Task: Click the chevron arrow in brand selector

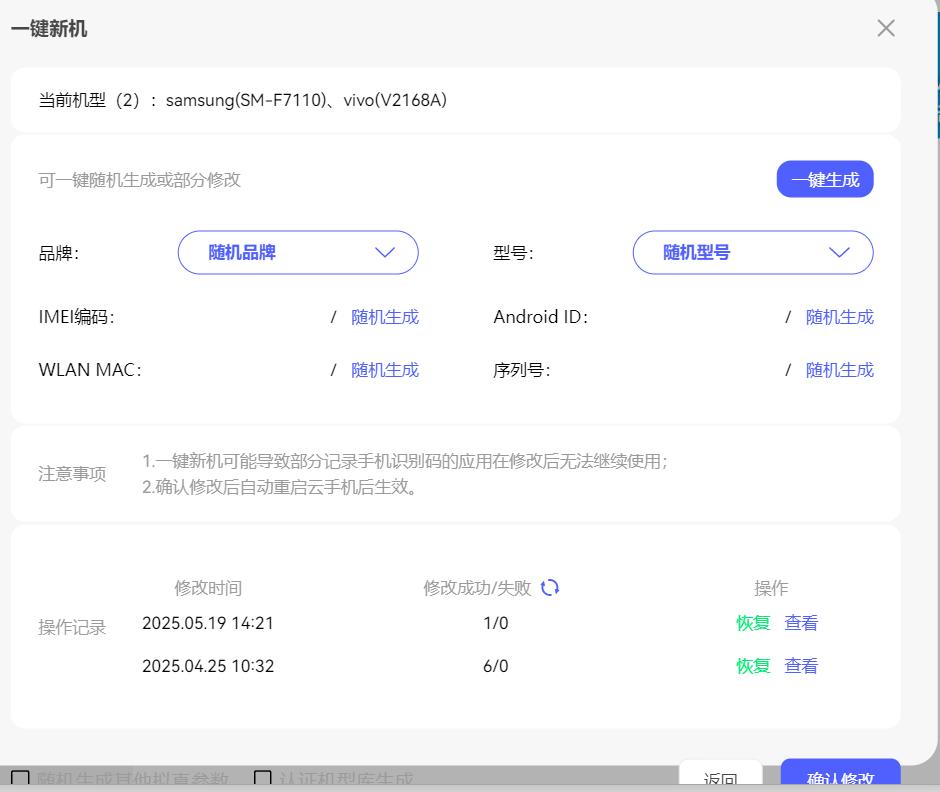Action: tap(385, 253)
